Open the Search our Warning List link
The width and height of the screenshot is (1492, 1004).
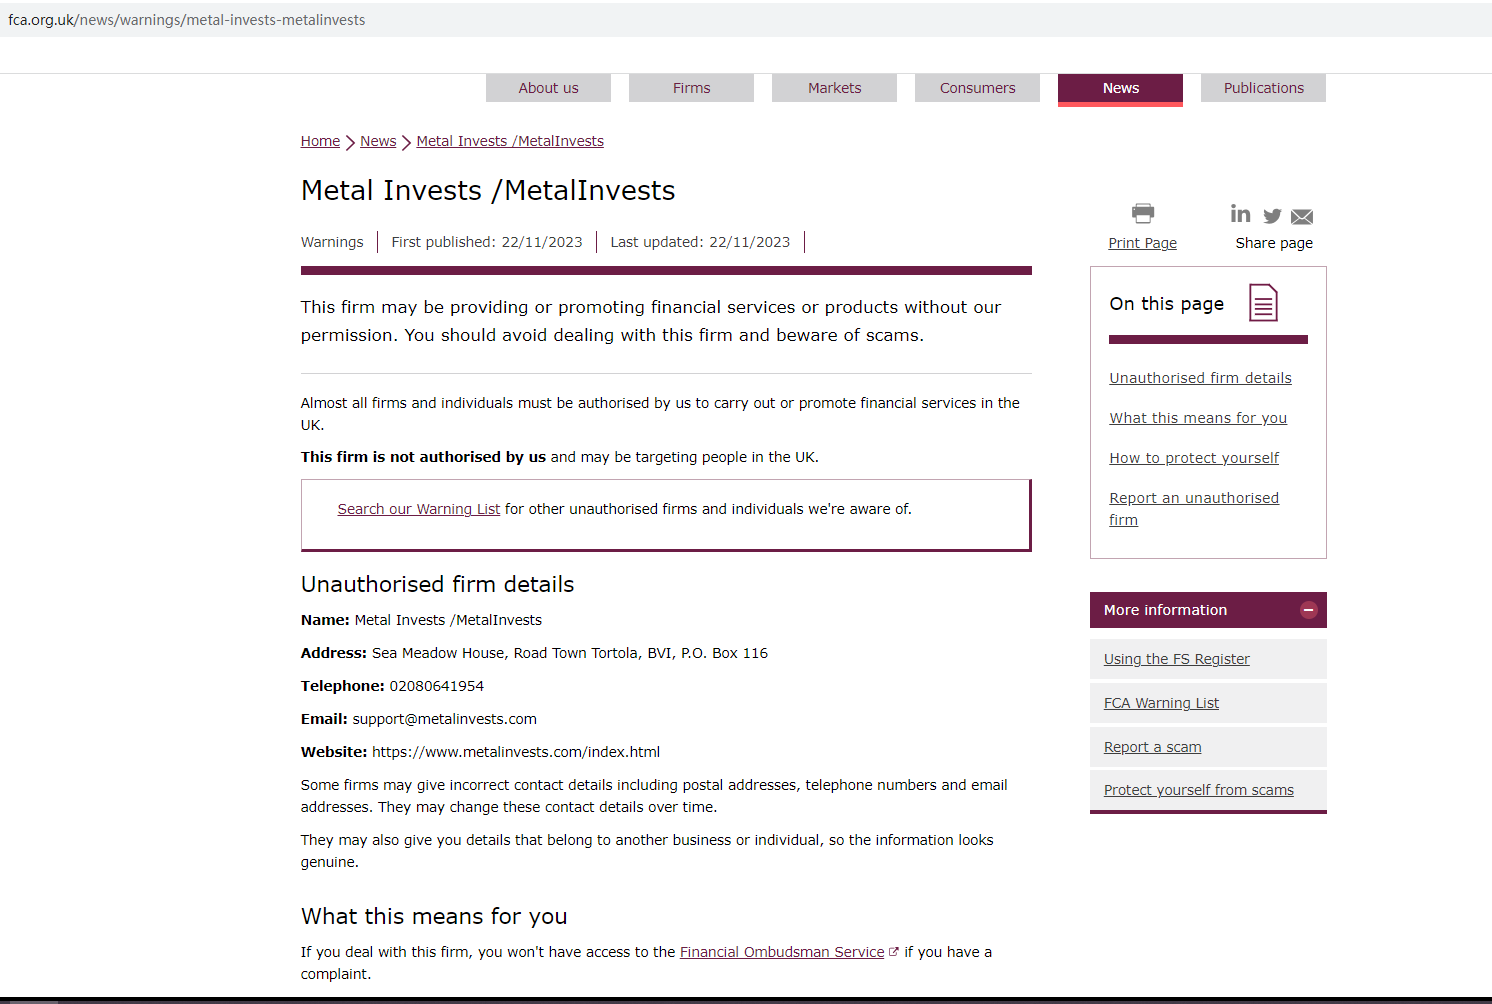pos(418,509)
